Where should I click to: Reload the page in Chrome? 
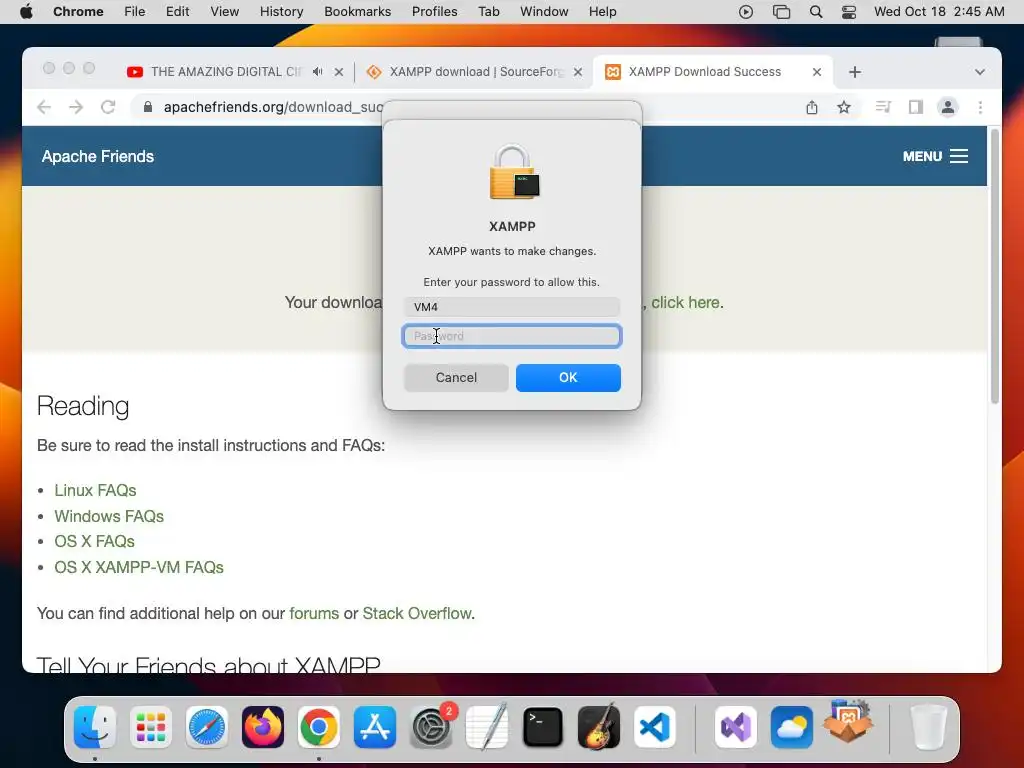pos(108,107)
